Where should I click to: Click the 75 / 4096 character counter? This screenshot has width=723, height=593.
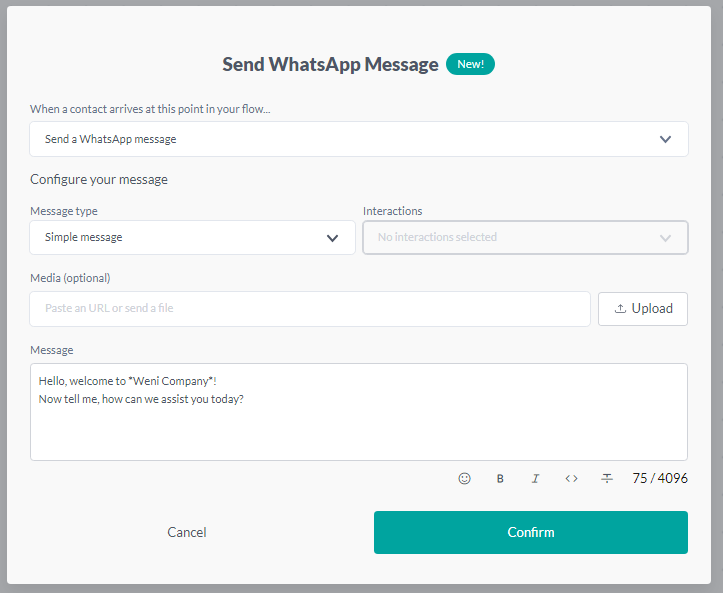(660, 479)
